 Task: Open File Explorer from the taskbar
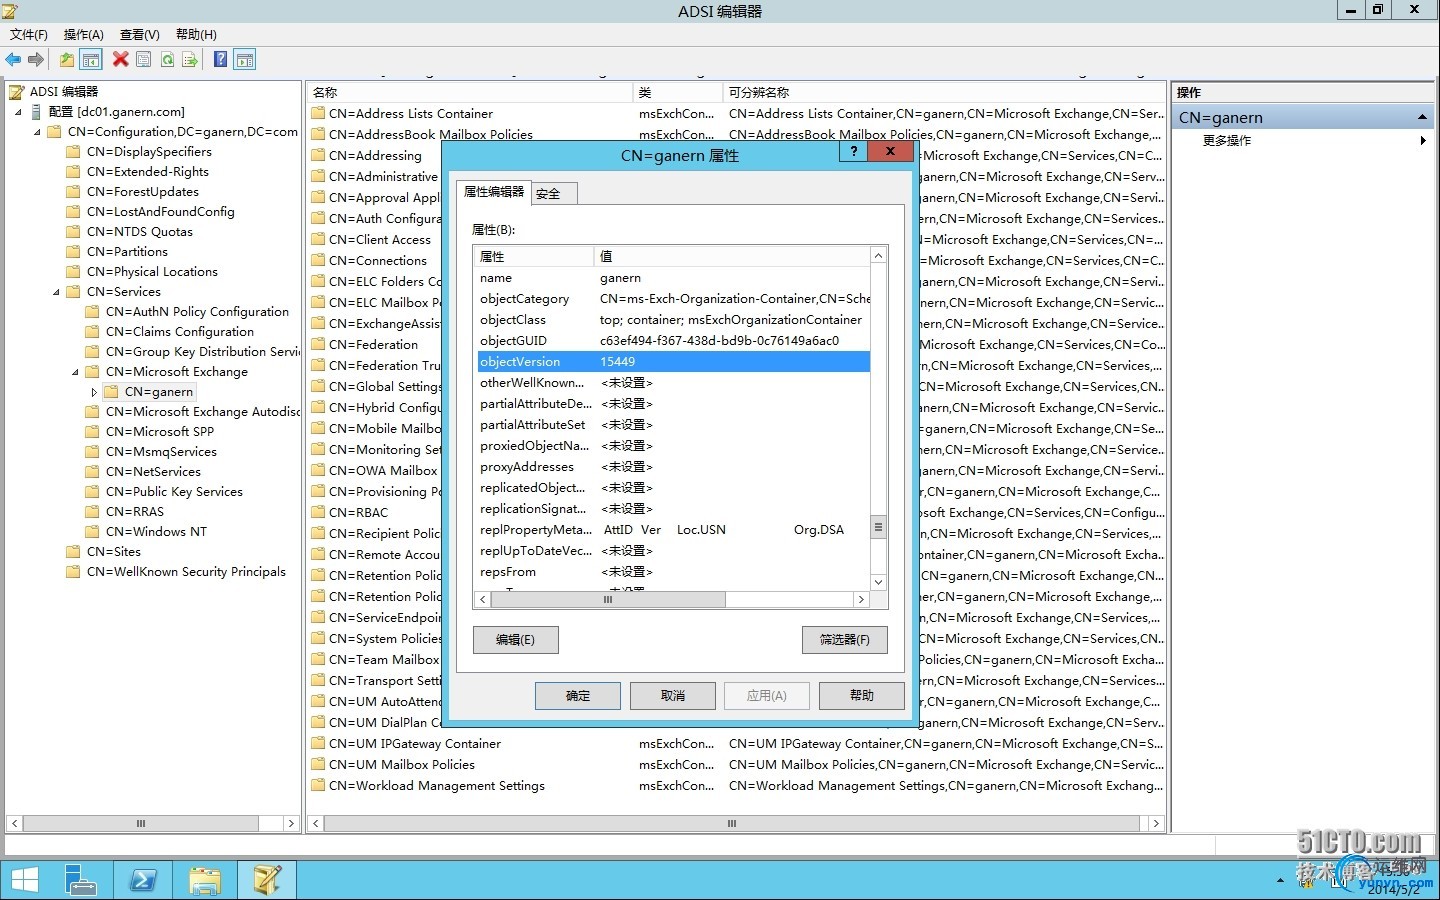tap(204, 880)
